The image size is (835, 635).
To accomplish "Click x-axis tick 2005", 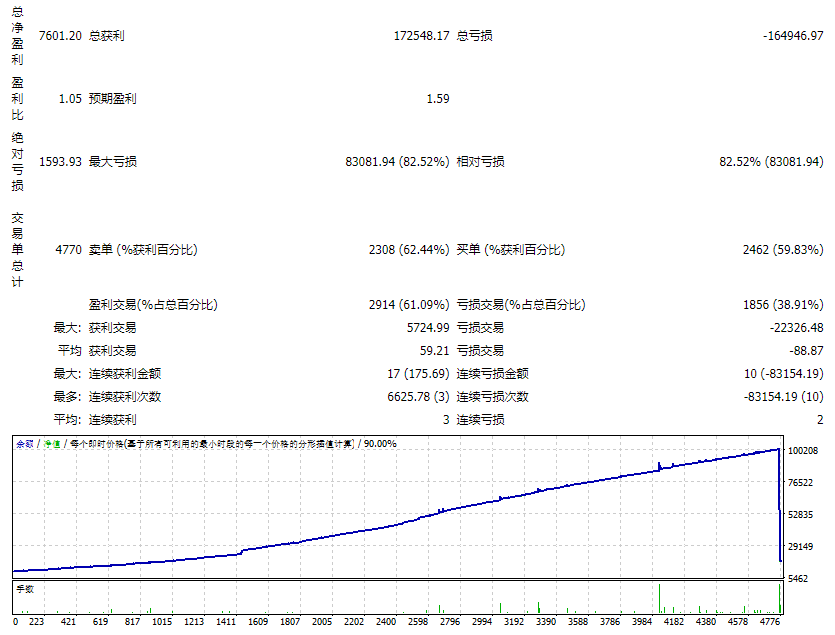I will [x=322, y=622].
